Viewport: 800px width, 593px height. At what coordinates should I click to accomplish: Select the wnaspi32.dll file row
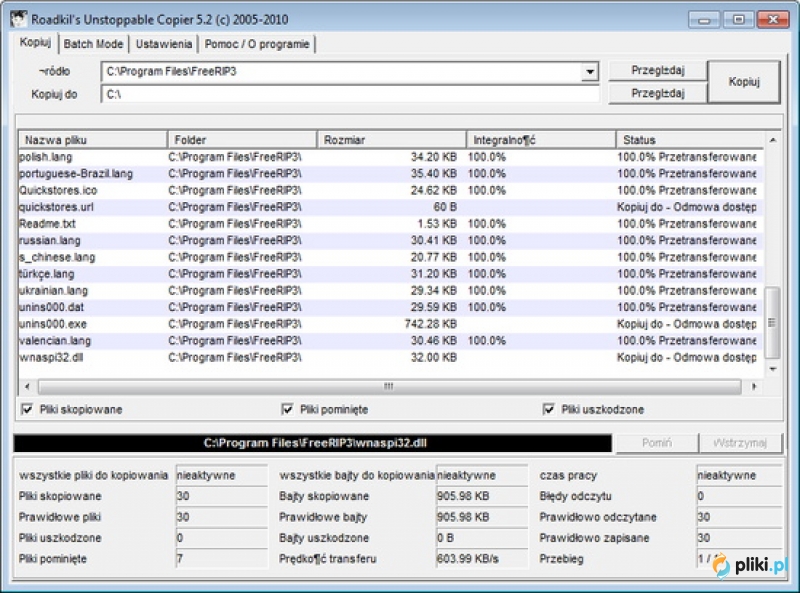(391, 357)
